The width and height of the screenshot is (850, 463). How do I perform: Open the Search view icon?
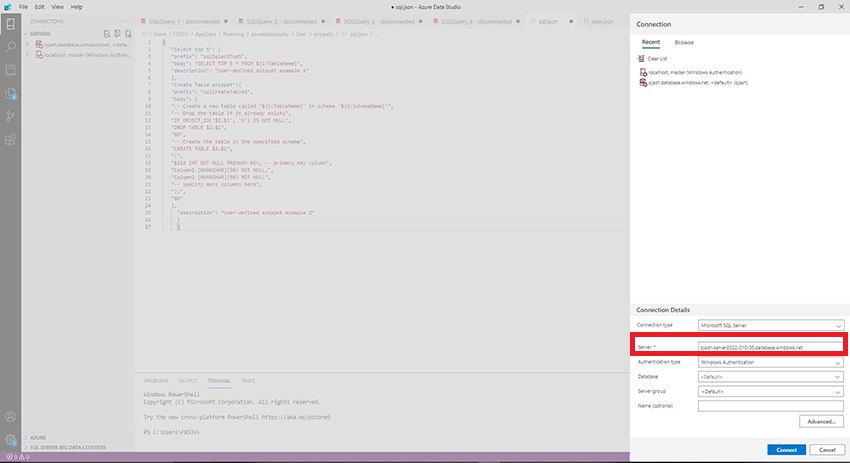tap(10, 47)
